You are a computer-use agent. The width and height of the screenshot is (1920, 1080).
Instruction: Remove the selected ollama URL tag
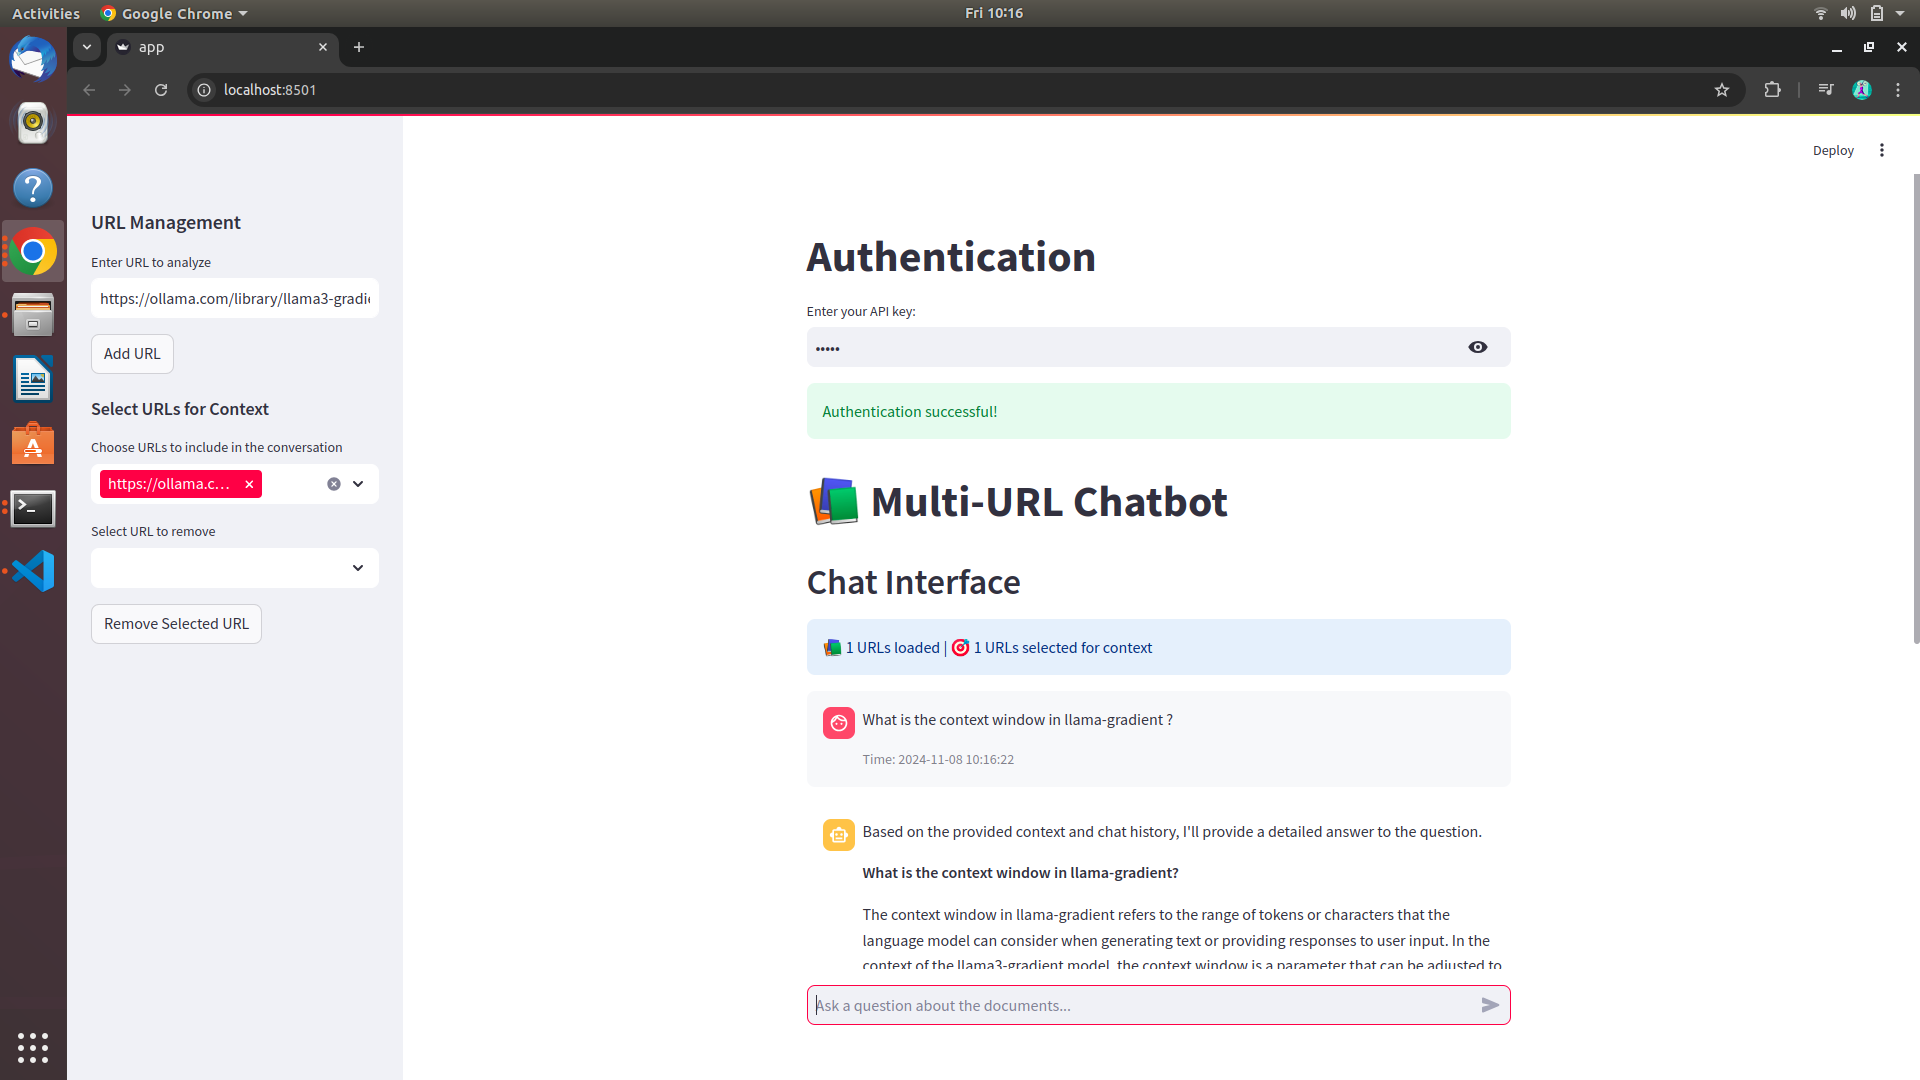pos(249,484)
